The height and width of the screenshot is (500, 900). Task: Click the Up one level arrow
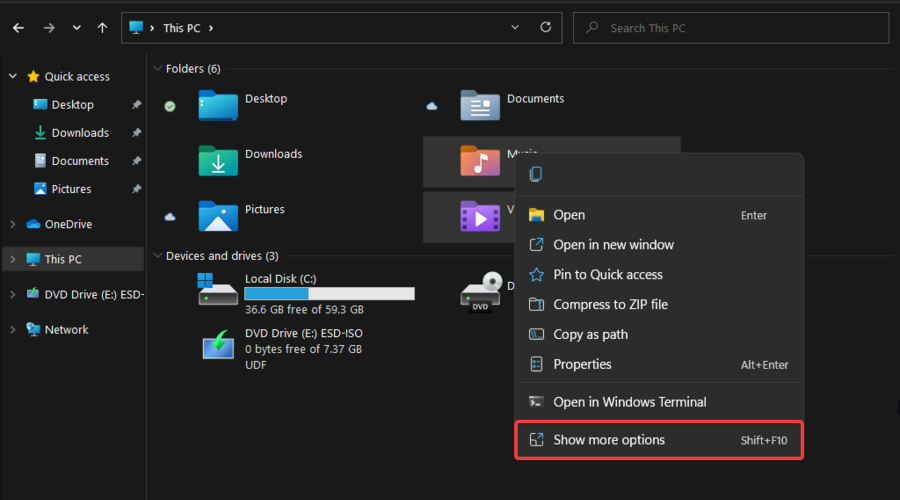pyautogui.click(x=102, y=28)
